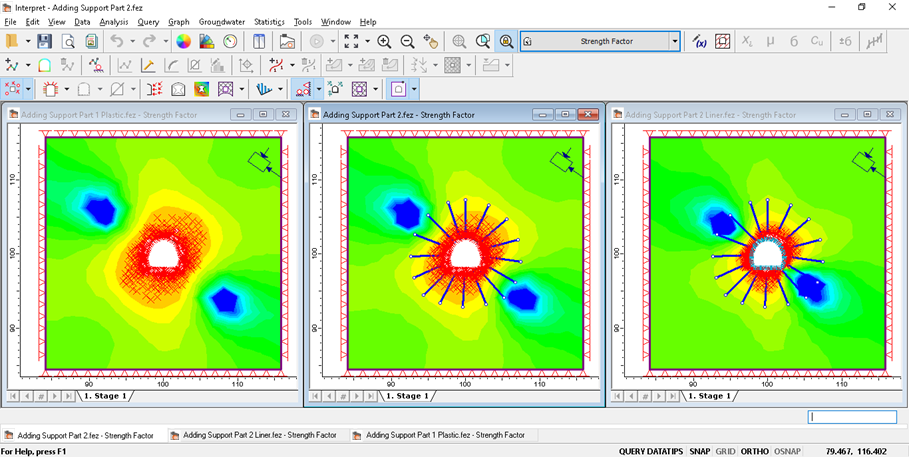Click the contour legend gradient icon
The image size is (909, 457).
click(x=207, y=42)
